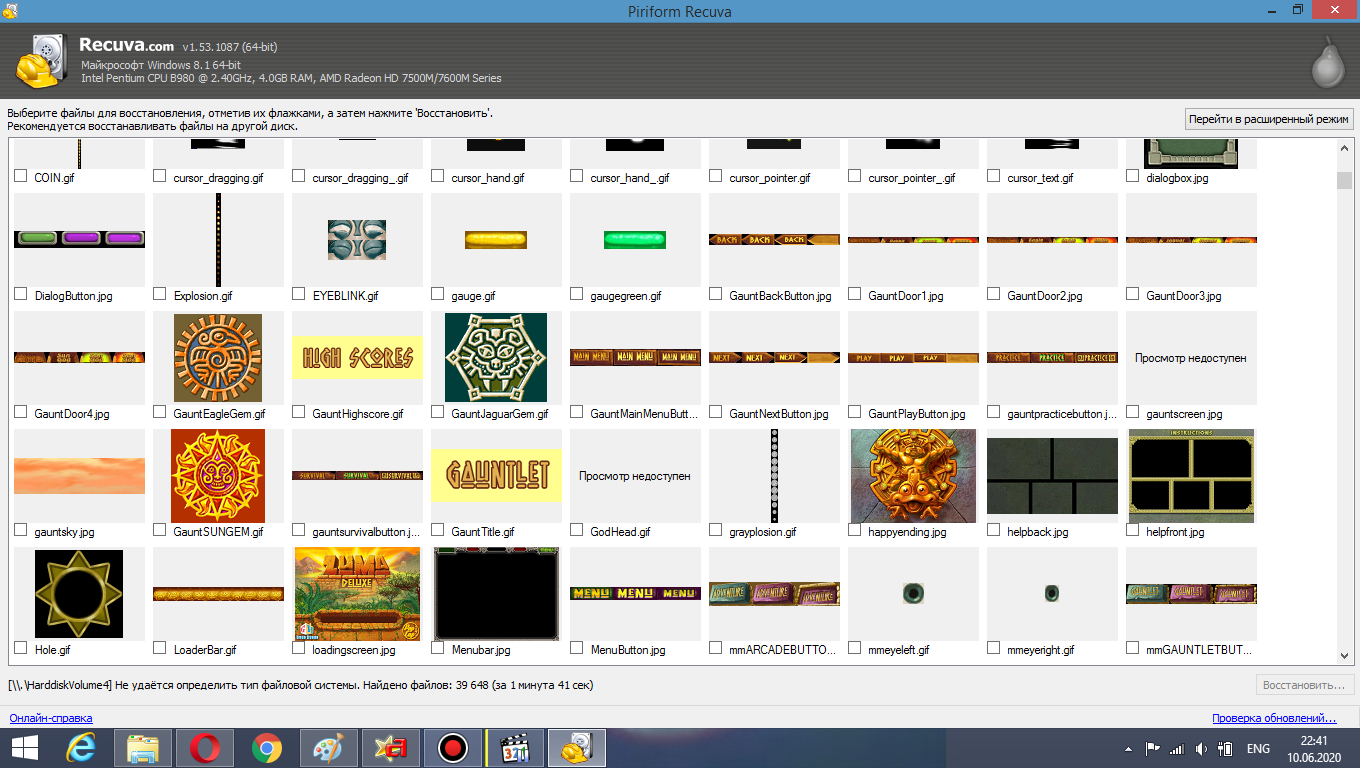Tick the EYEBLINK.gif checkbox

tap(299, 294)
